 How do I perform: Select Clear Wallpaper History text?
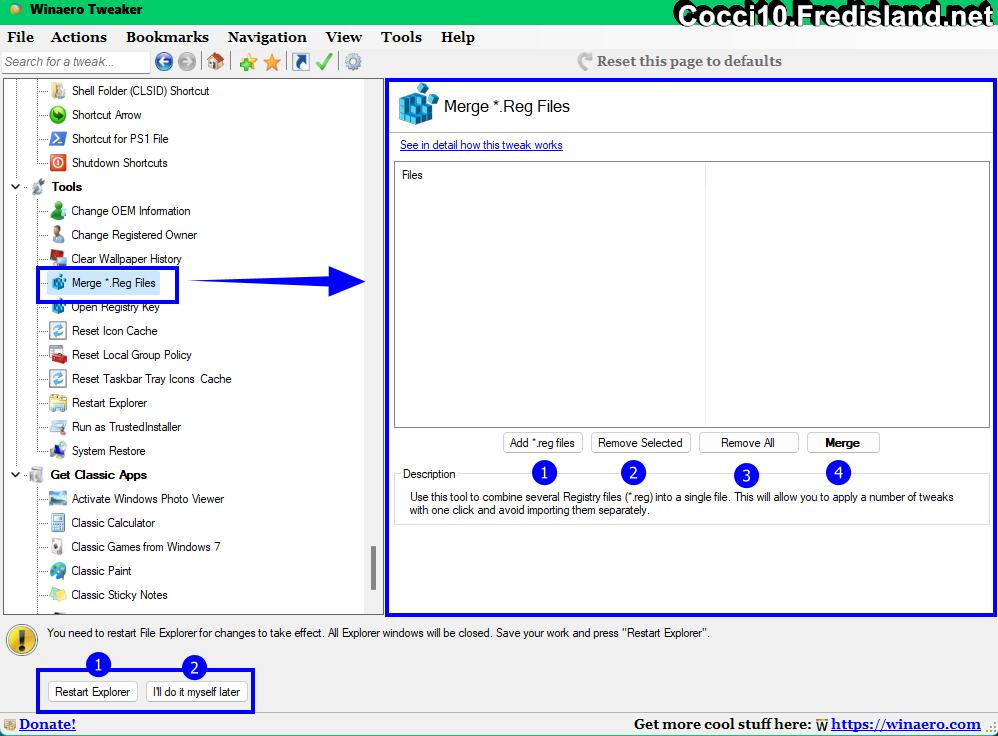pos(126,259)
